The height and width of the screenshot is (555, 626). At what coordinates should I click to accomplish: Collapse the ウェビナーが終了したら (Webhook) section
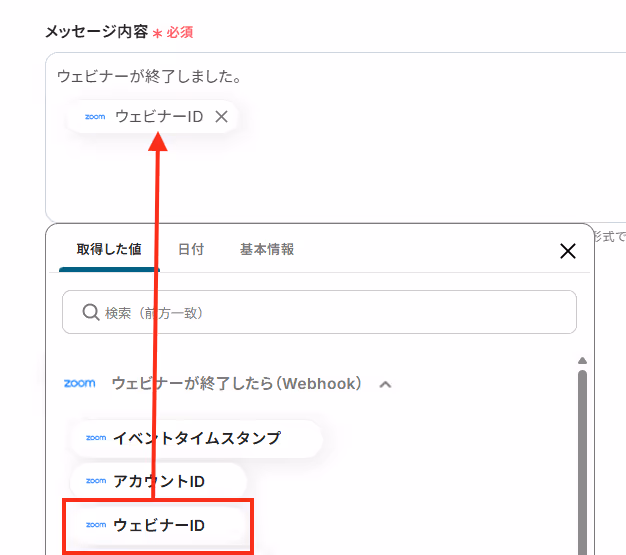(x=385, y=385)
